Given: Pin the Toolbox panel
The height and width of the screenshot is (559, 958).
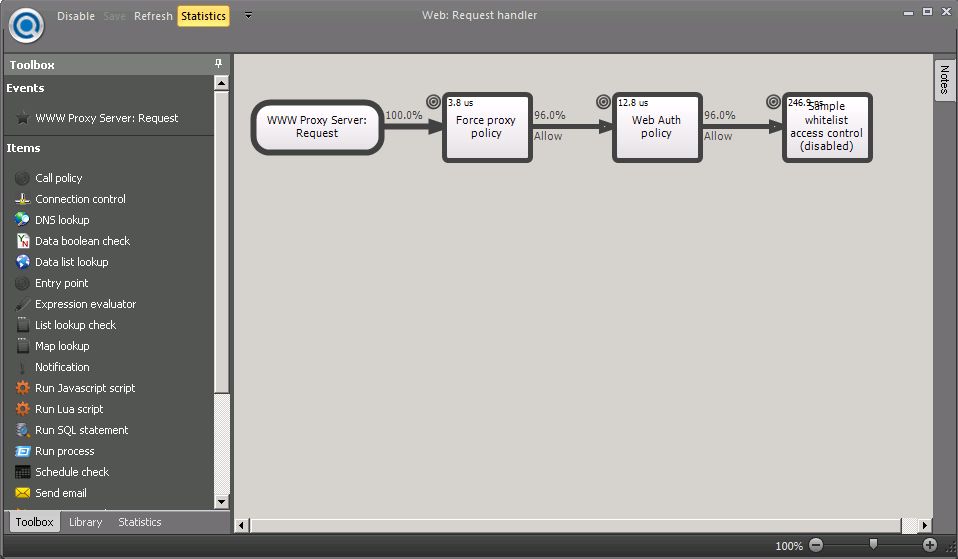Looking at the screenshot, I should click(218, 64).
